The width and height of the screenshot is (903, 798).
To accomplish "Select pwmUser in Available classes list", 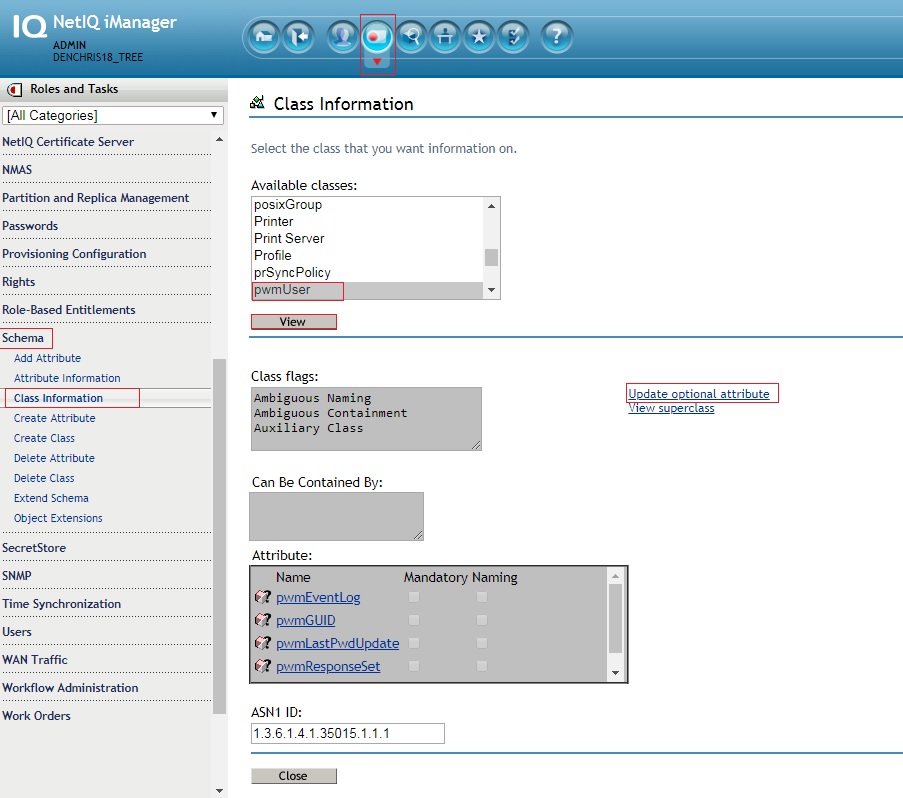I will click(367, 290).
